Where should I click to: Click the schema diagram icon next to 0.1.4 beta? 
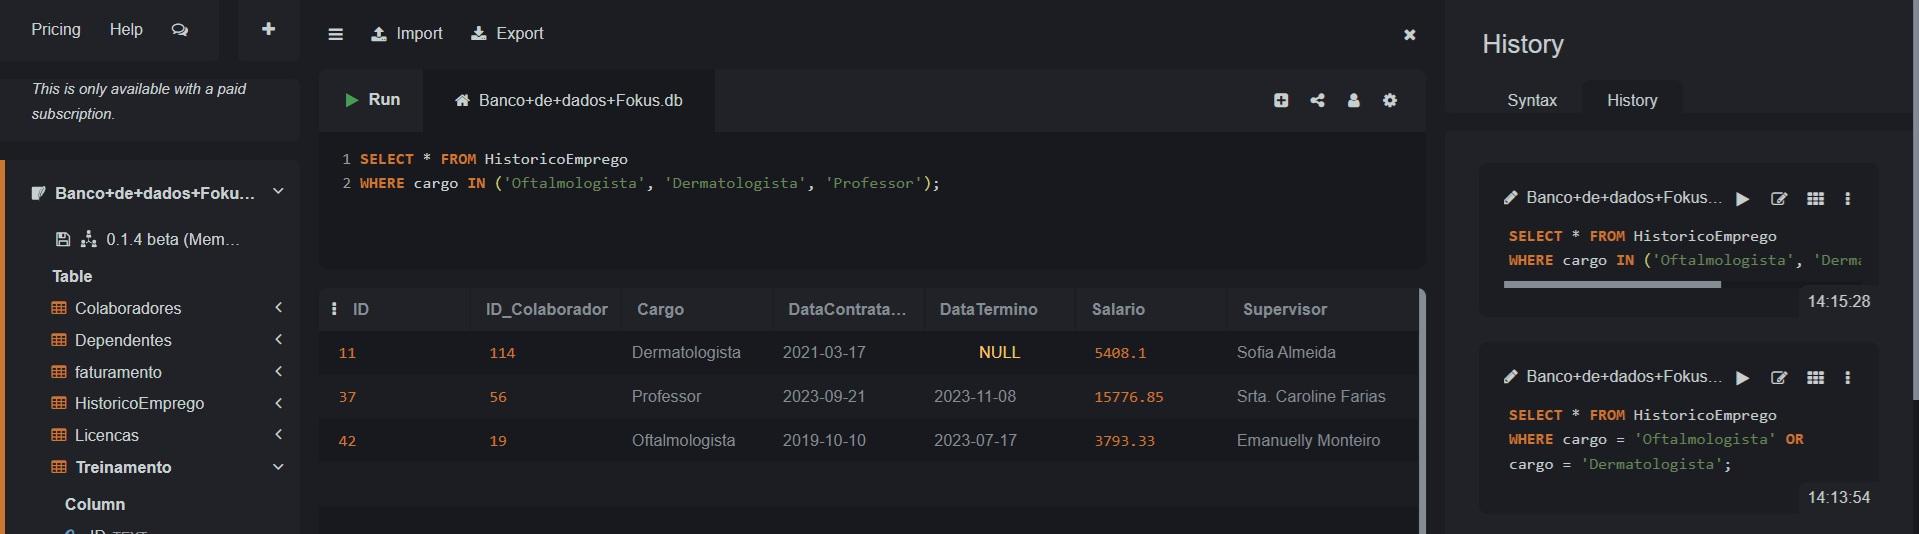coord(89,239)
